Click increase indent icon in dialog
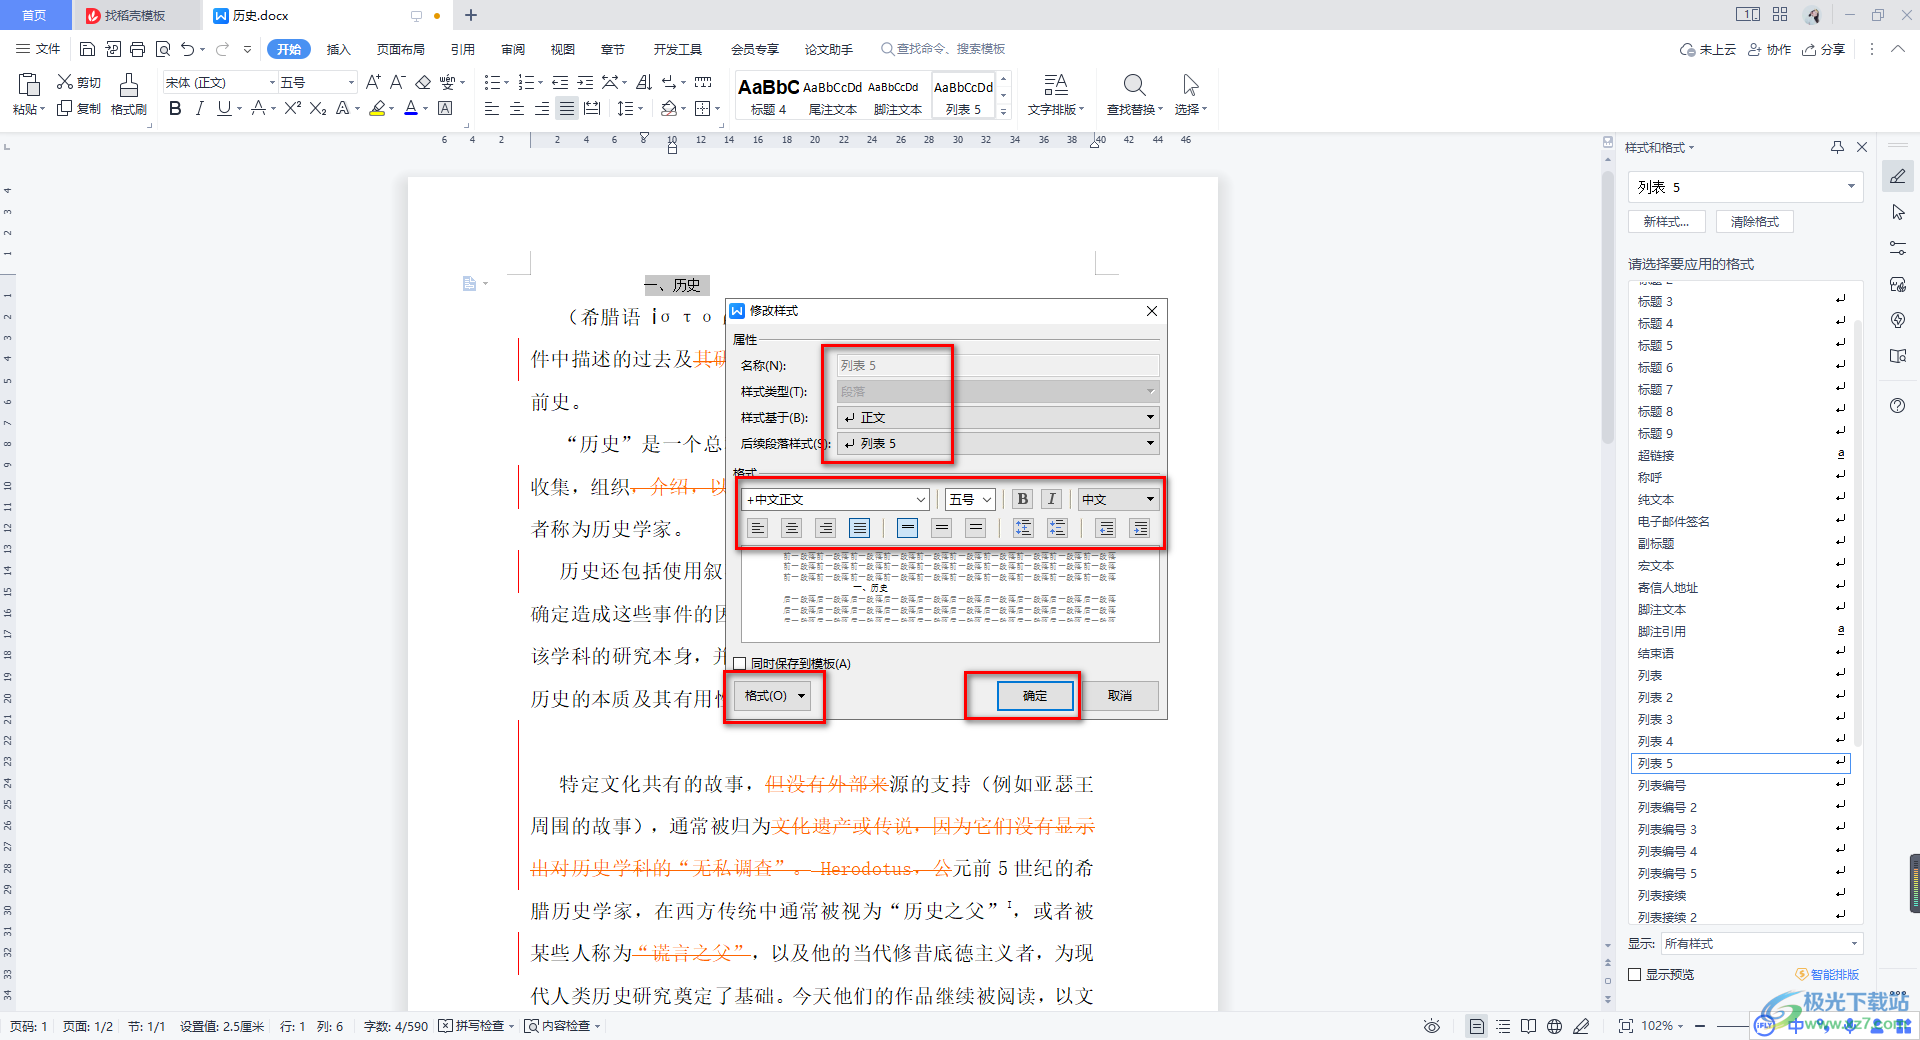 click(x=1140, y=528)
